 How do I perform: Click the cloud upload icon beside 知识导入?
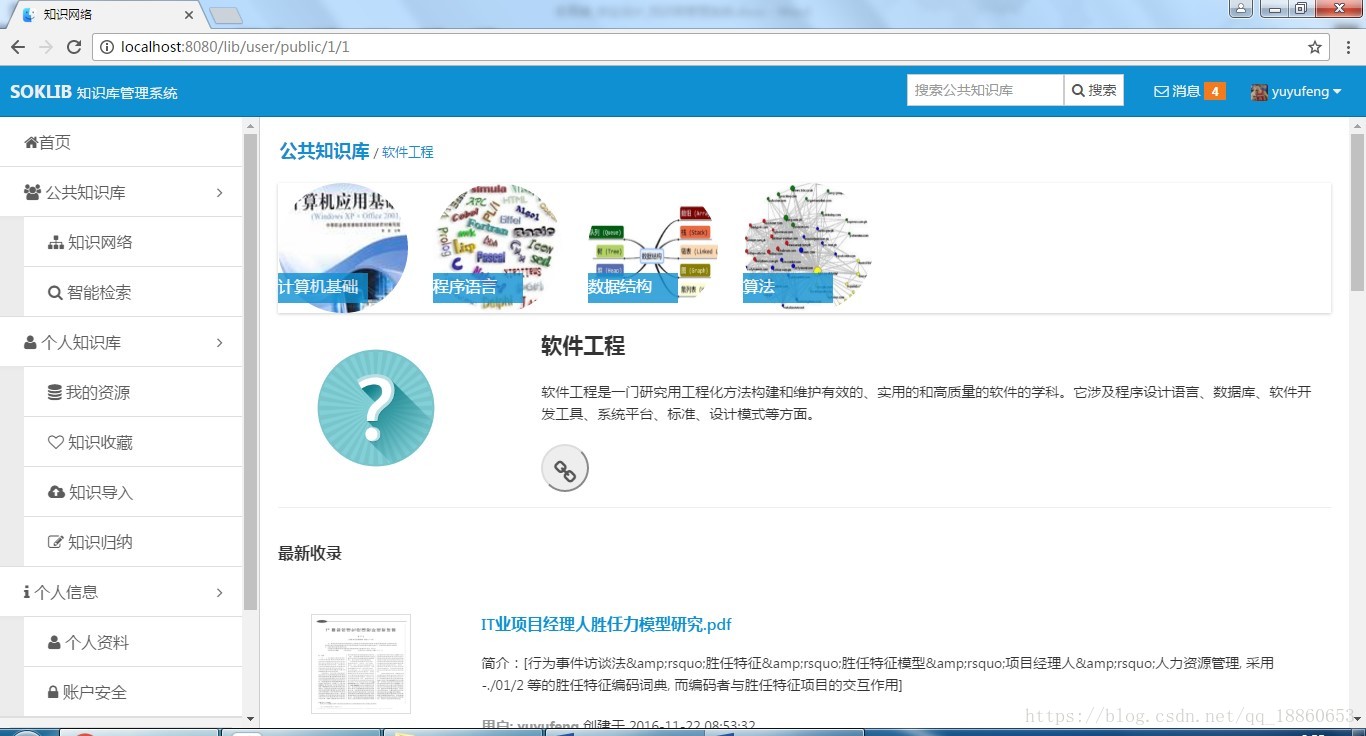(56, 493)
